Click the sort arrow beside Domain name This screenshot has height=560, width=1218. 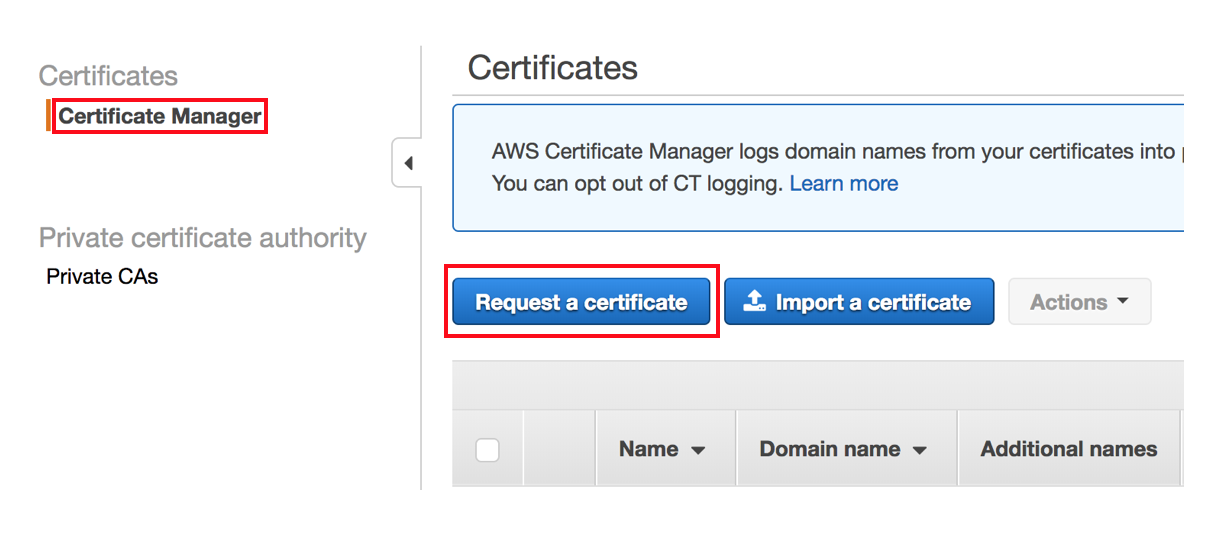[x=919, y=451]
